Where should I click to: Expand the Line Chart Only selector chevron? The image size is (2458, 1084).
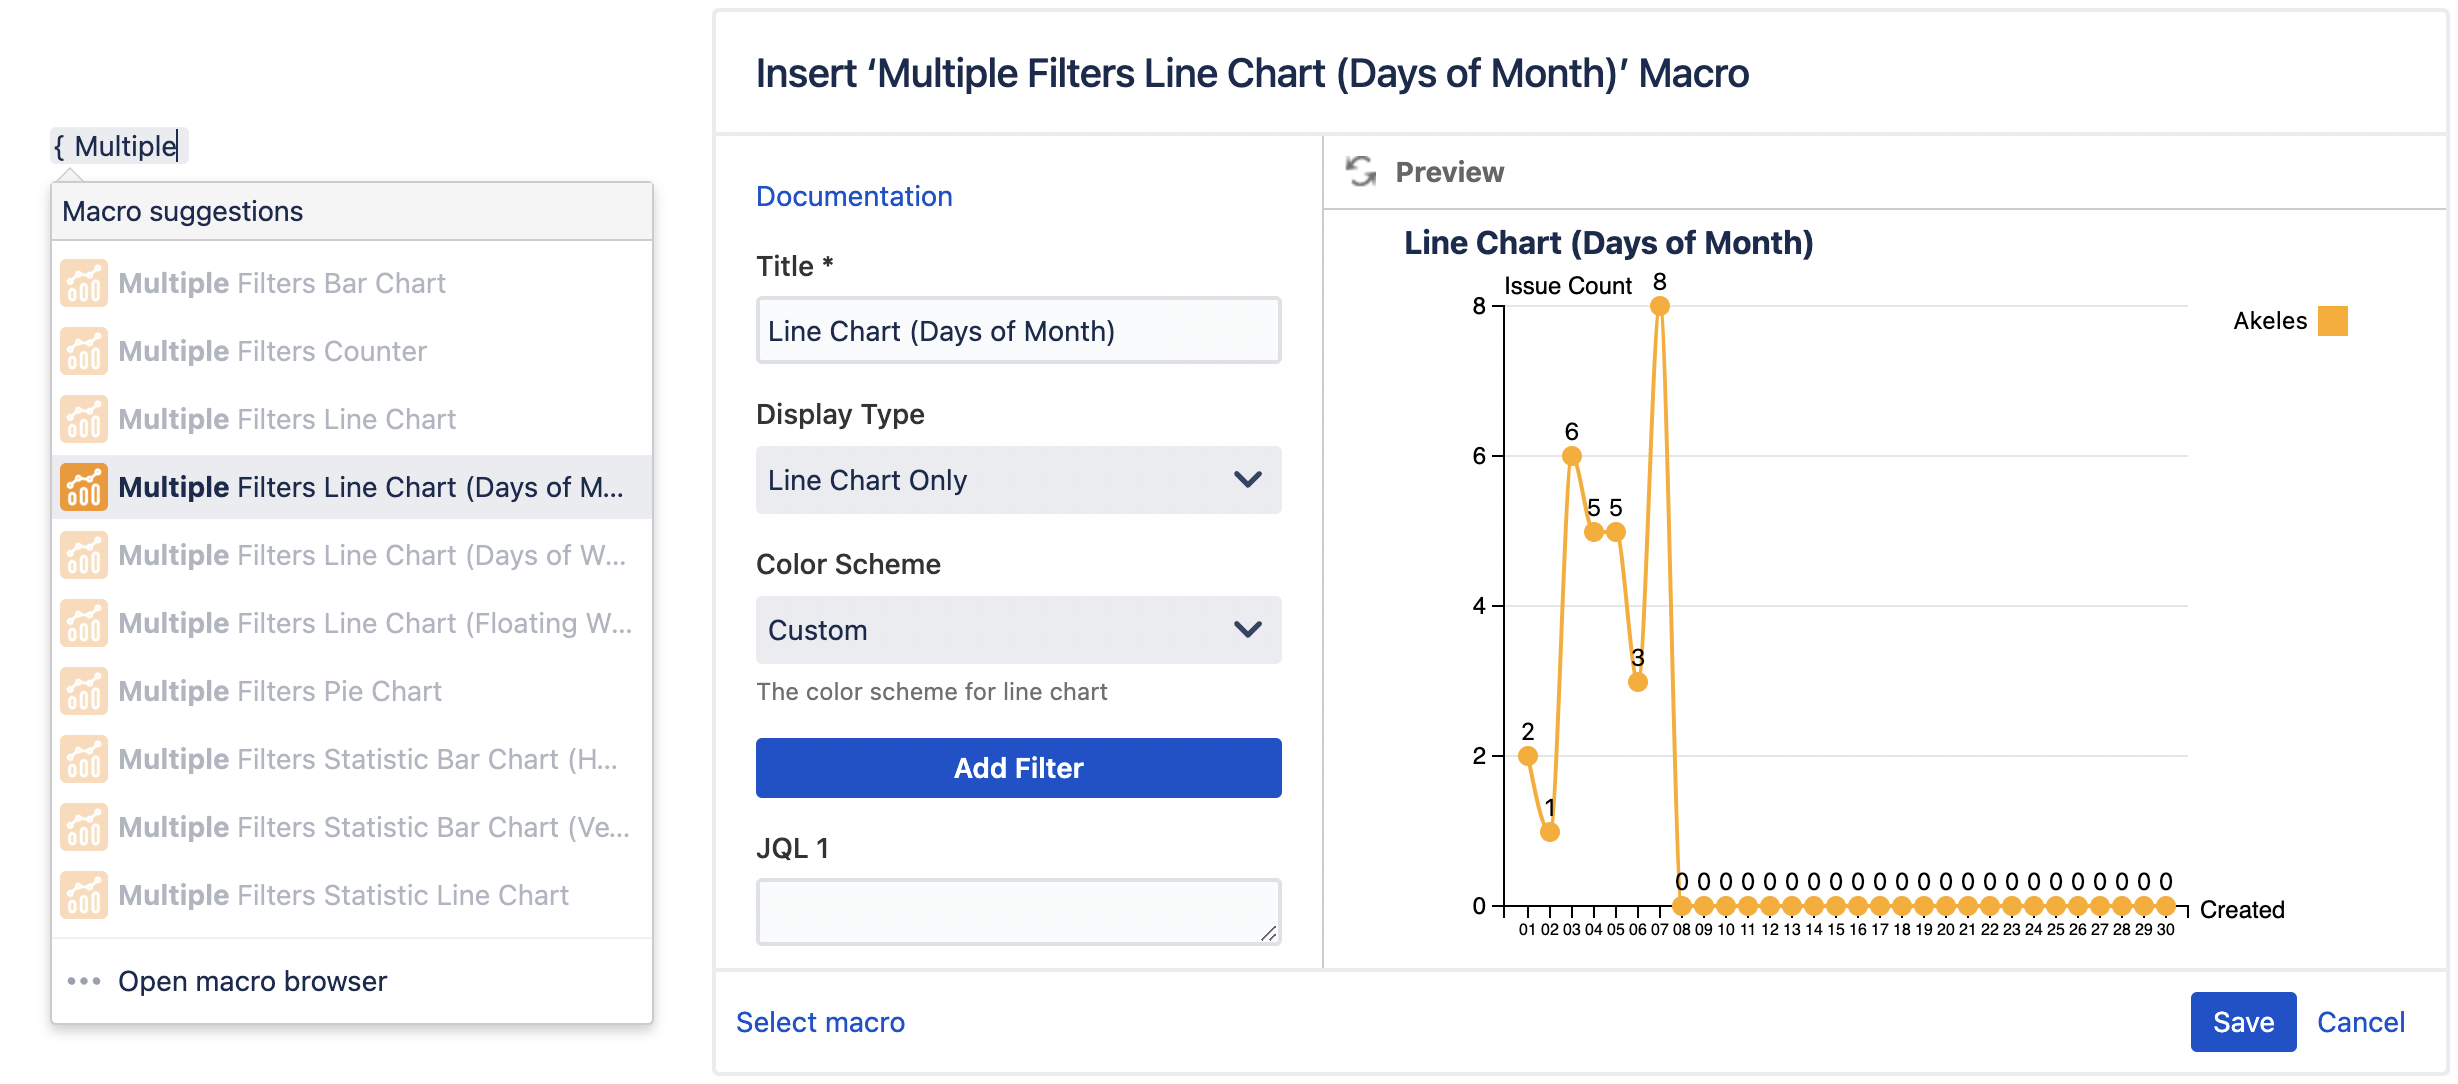(1246, 480)
